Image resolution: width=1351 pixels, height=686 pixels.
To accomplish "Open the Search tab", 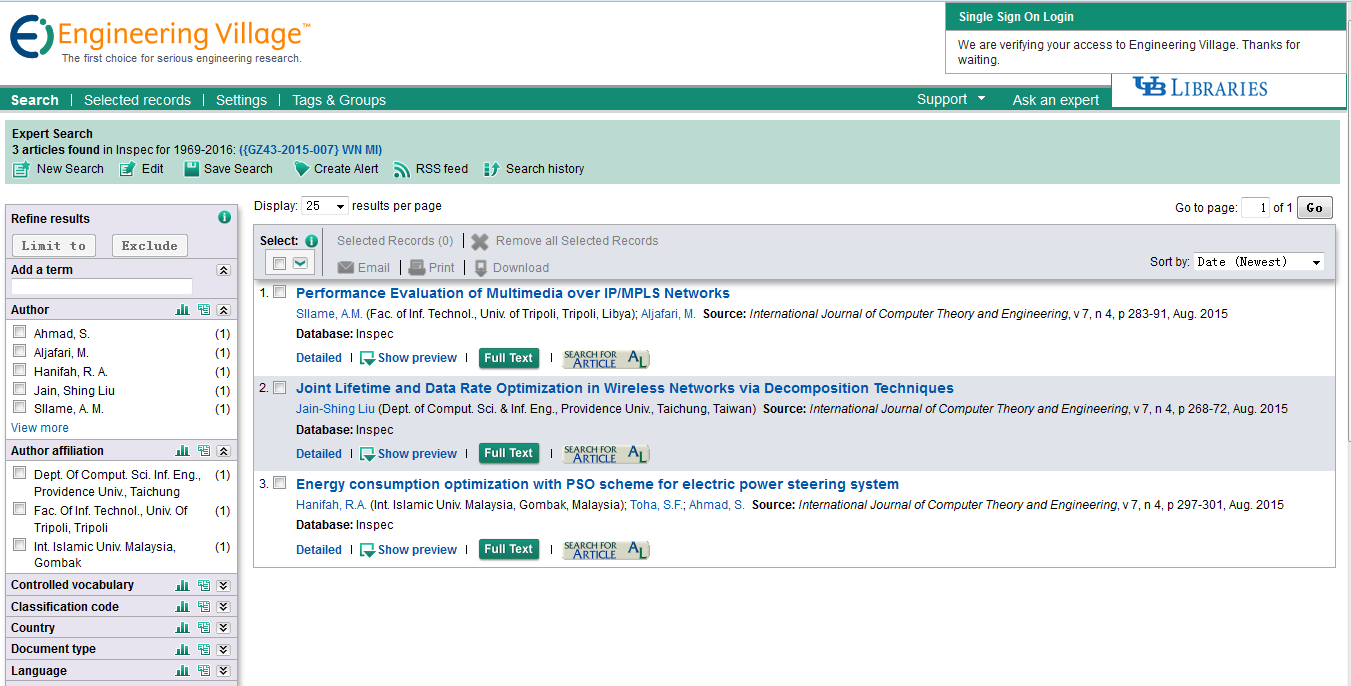I will coord(35,100).
